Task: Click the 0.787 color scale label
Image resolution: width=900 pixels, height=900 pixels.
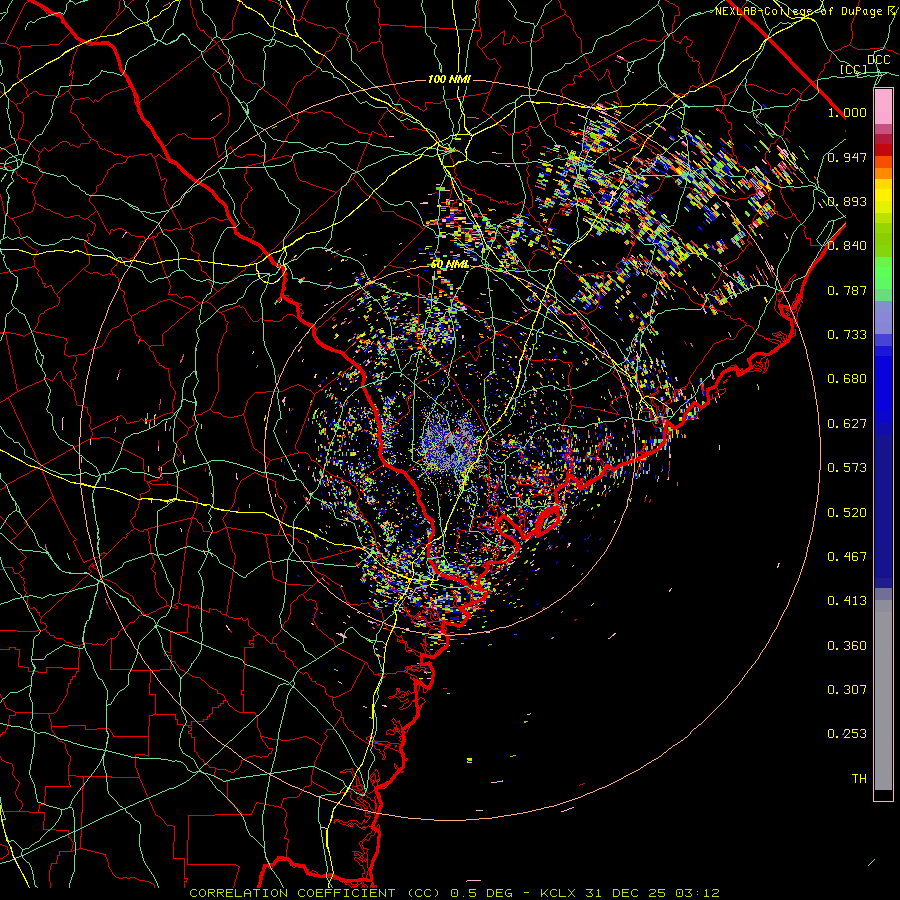Action: (x=847, y=290)
